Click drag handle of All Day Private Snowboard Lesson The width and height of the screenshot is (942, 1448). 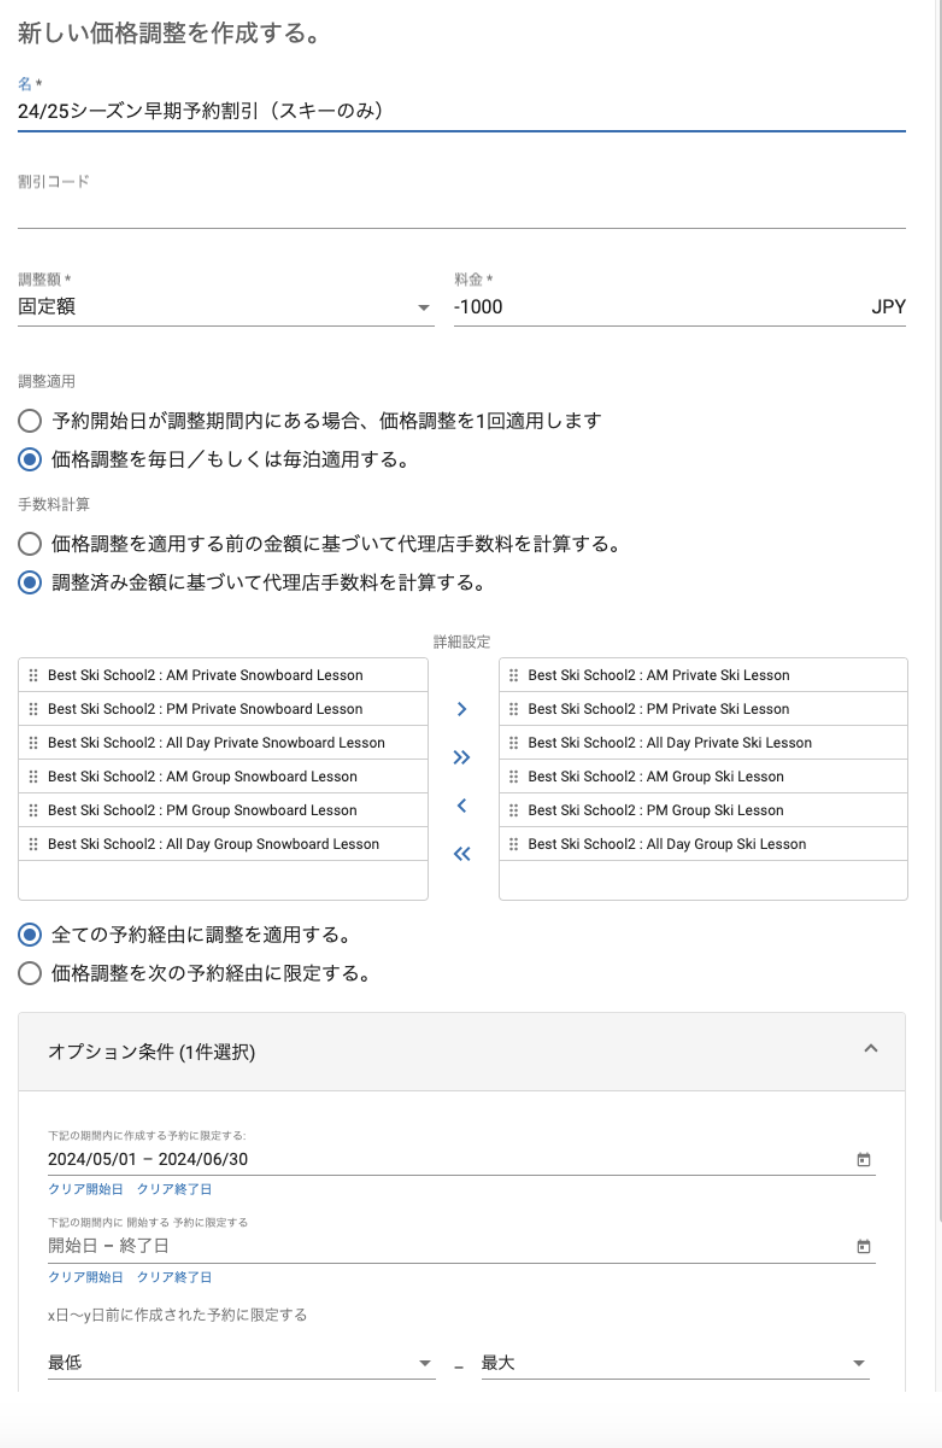[x=33, y=743]
